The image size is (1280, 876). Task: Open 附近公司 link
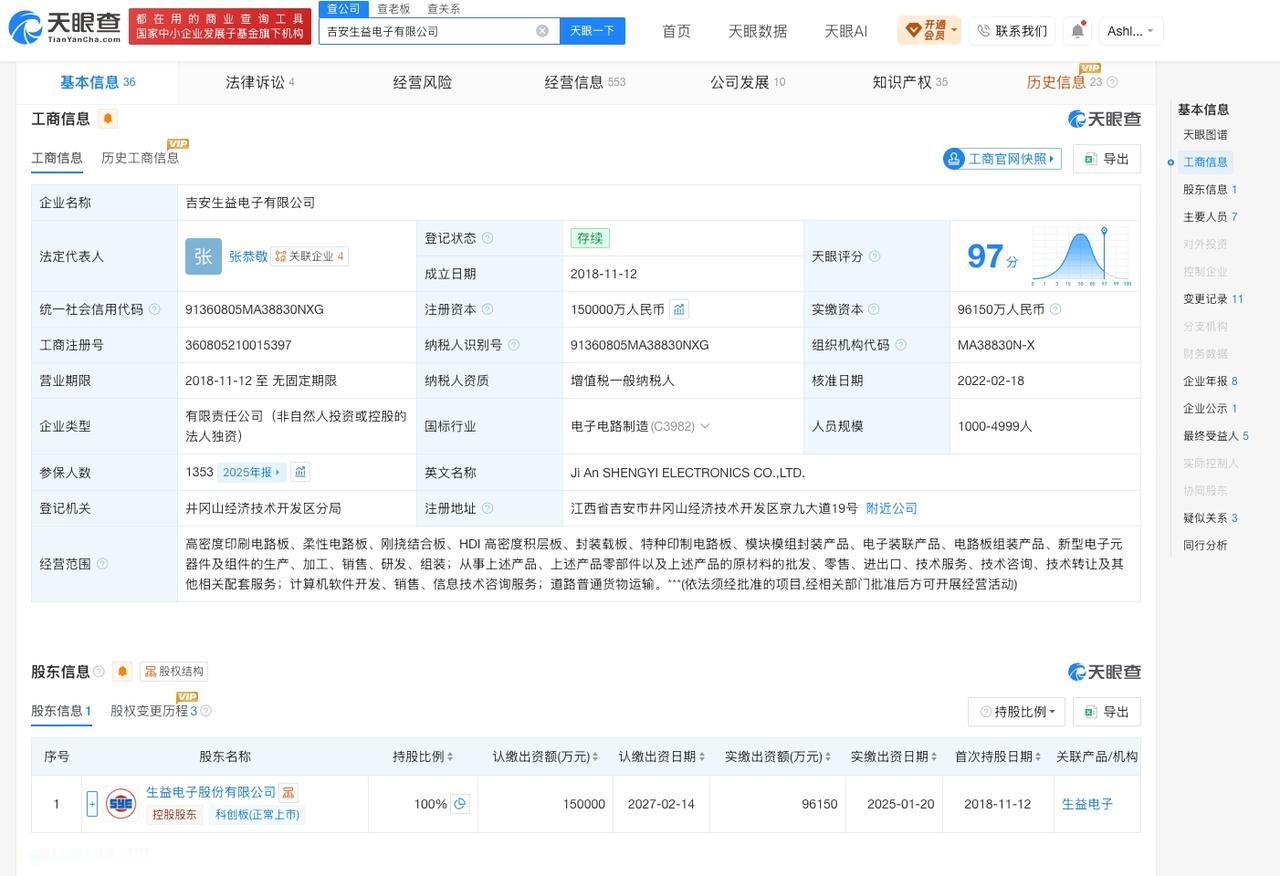pyautogui.click(x=892, y=508)
